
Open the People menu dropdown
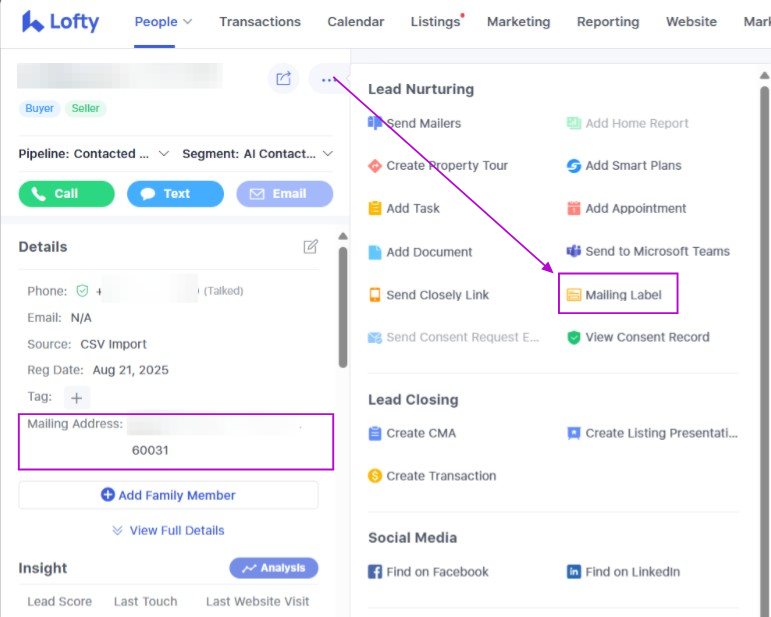163,22
